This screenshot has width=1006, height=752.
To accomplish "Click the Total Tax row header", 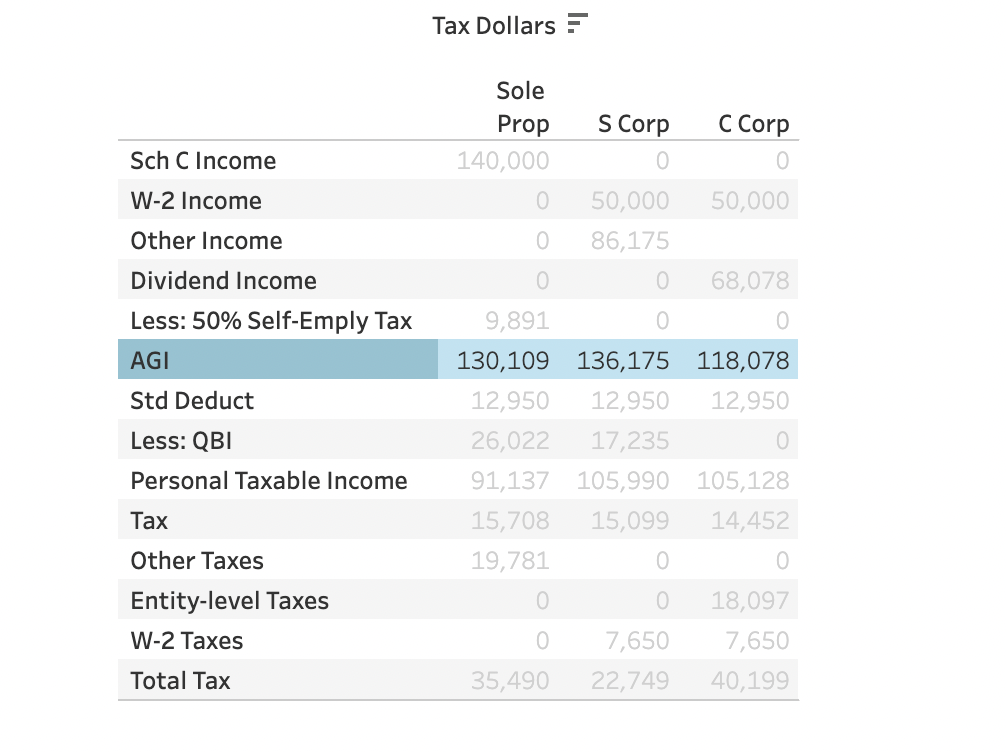I will tap(180, 681).
